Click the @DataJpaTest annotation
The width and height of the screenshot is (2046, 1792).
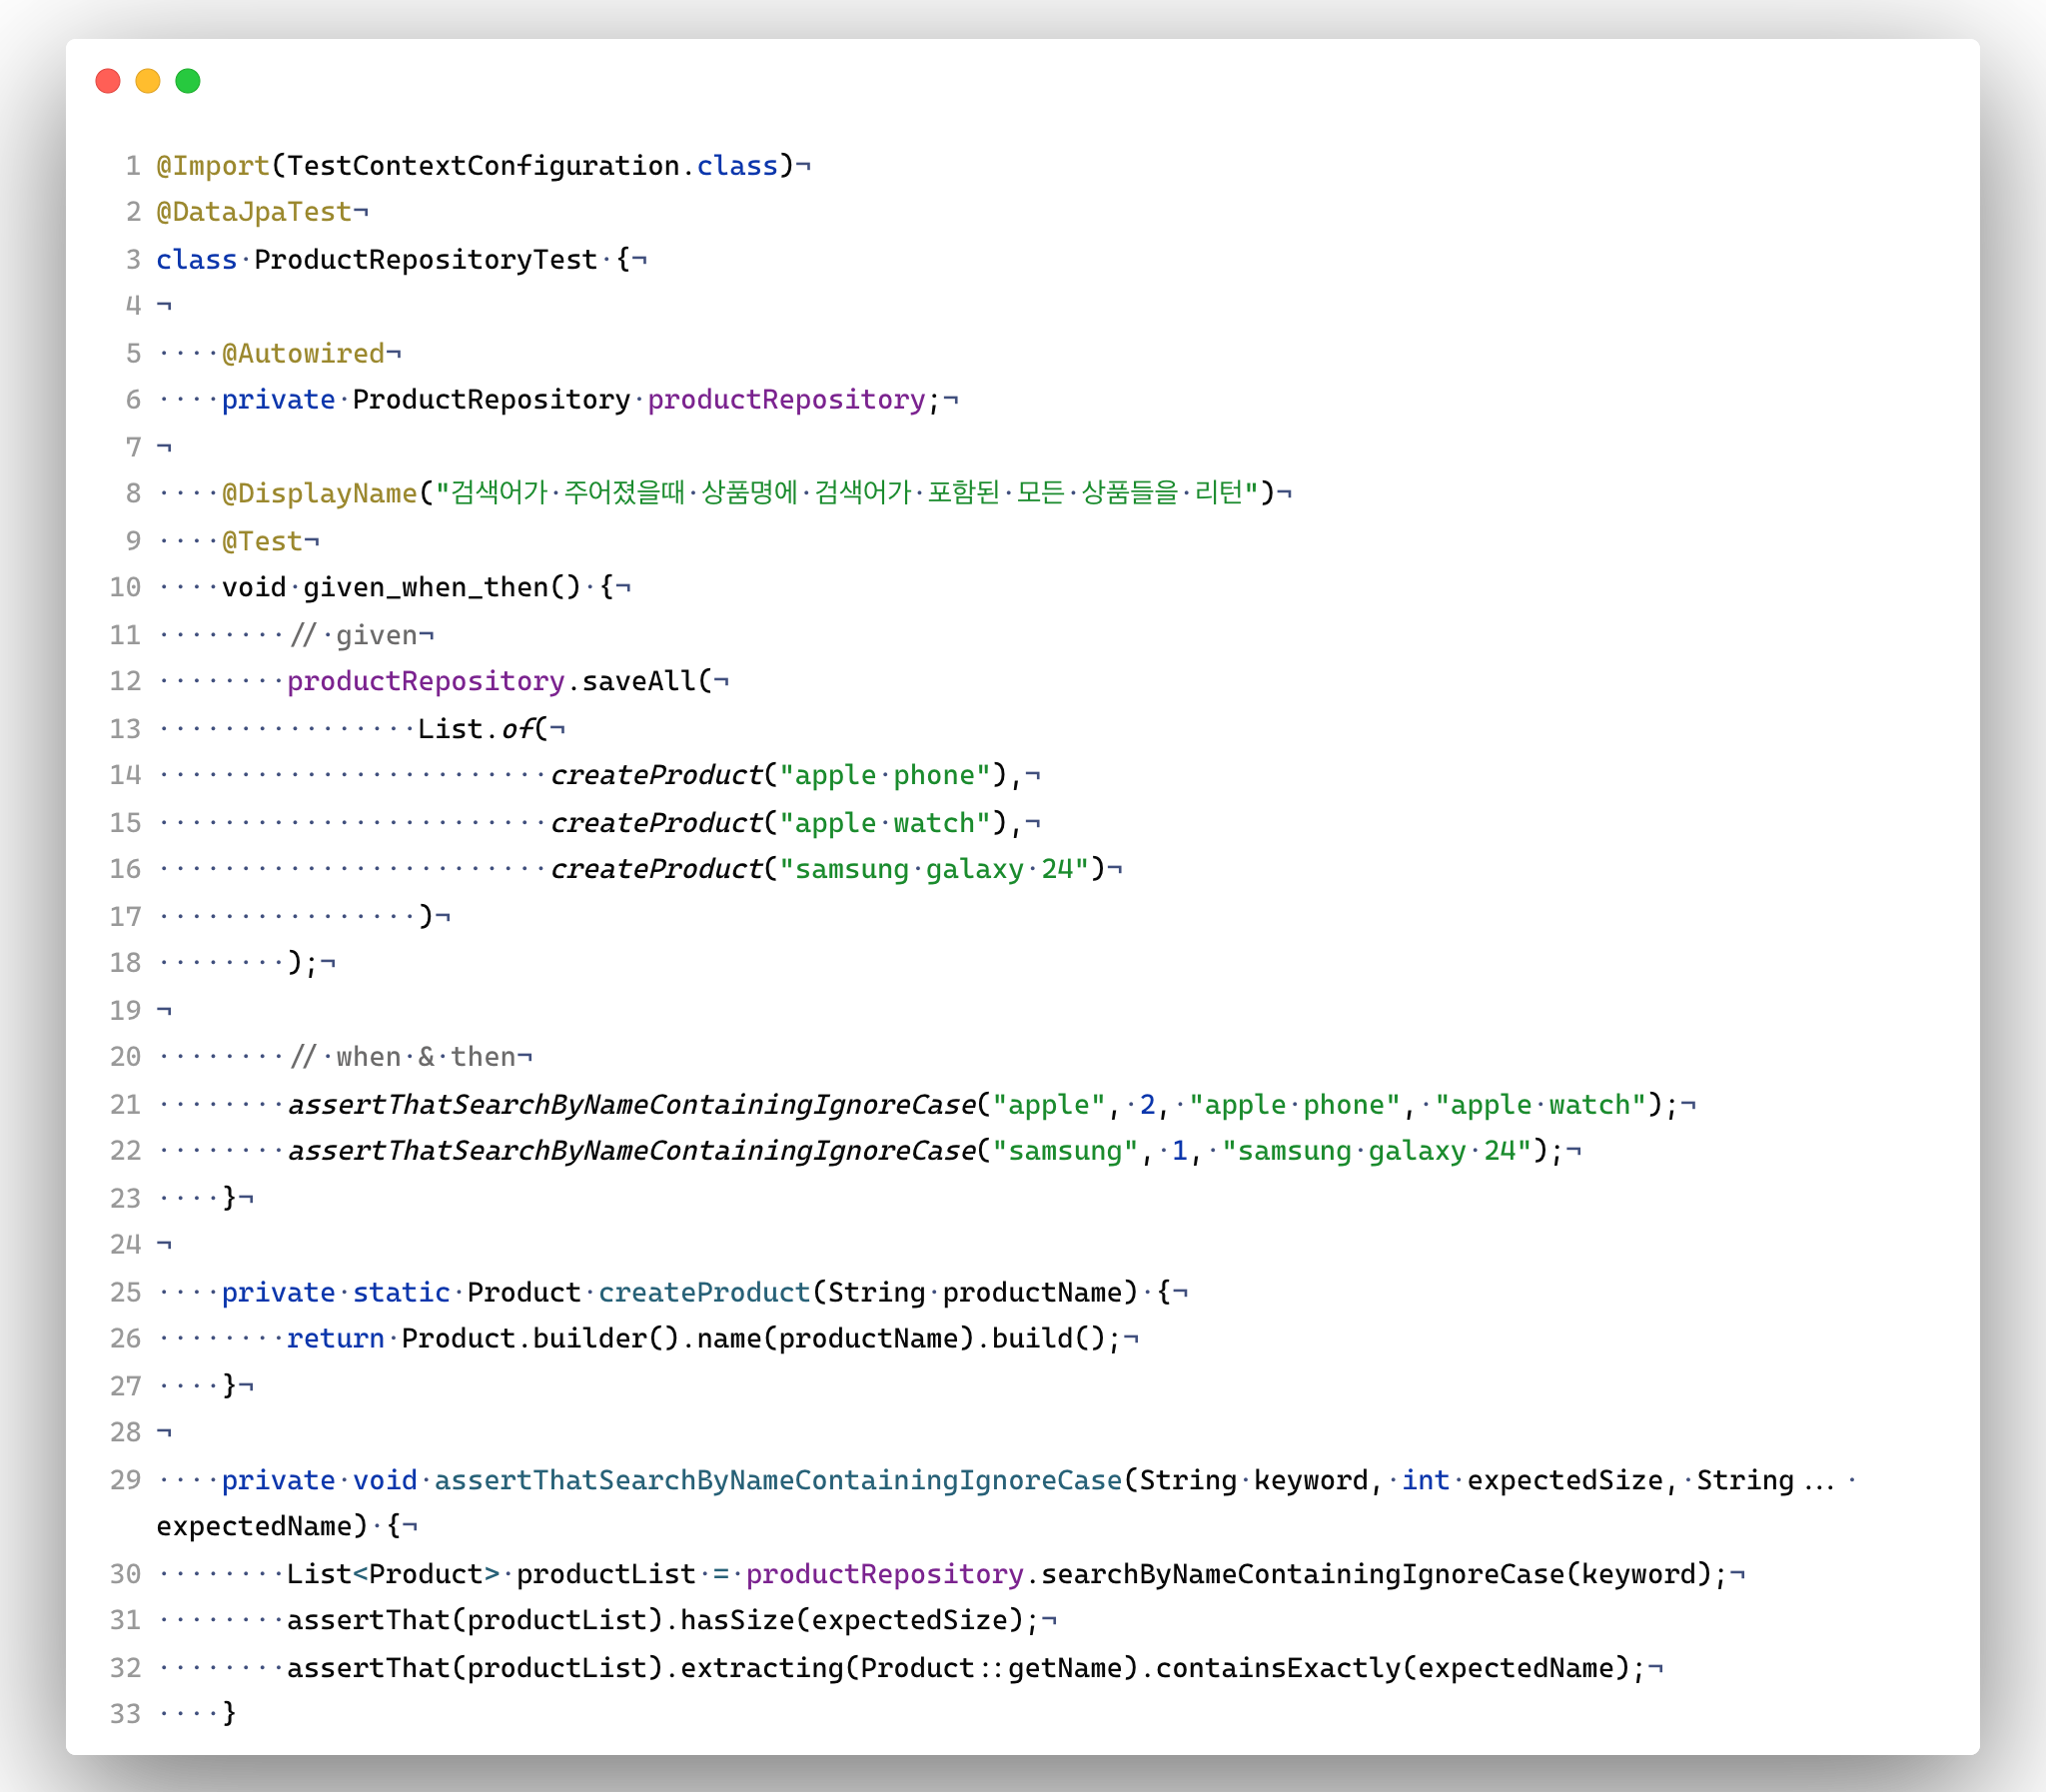coord(254,212)
